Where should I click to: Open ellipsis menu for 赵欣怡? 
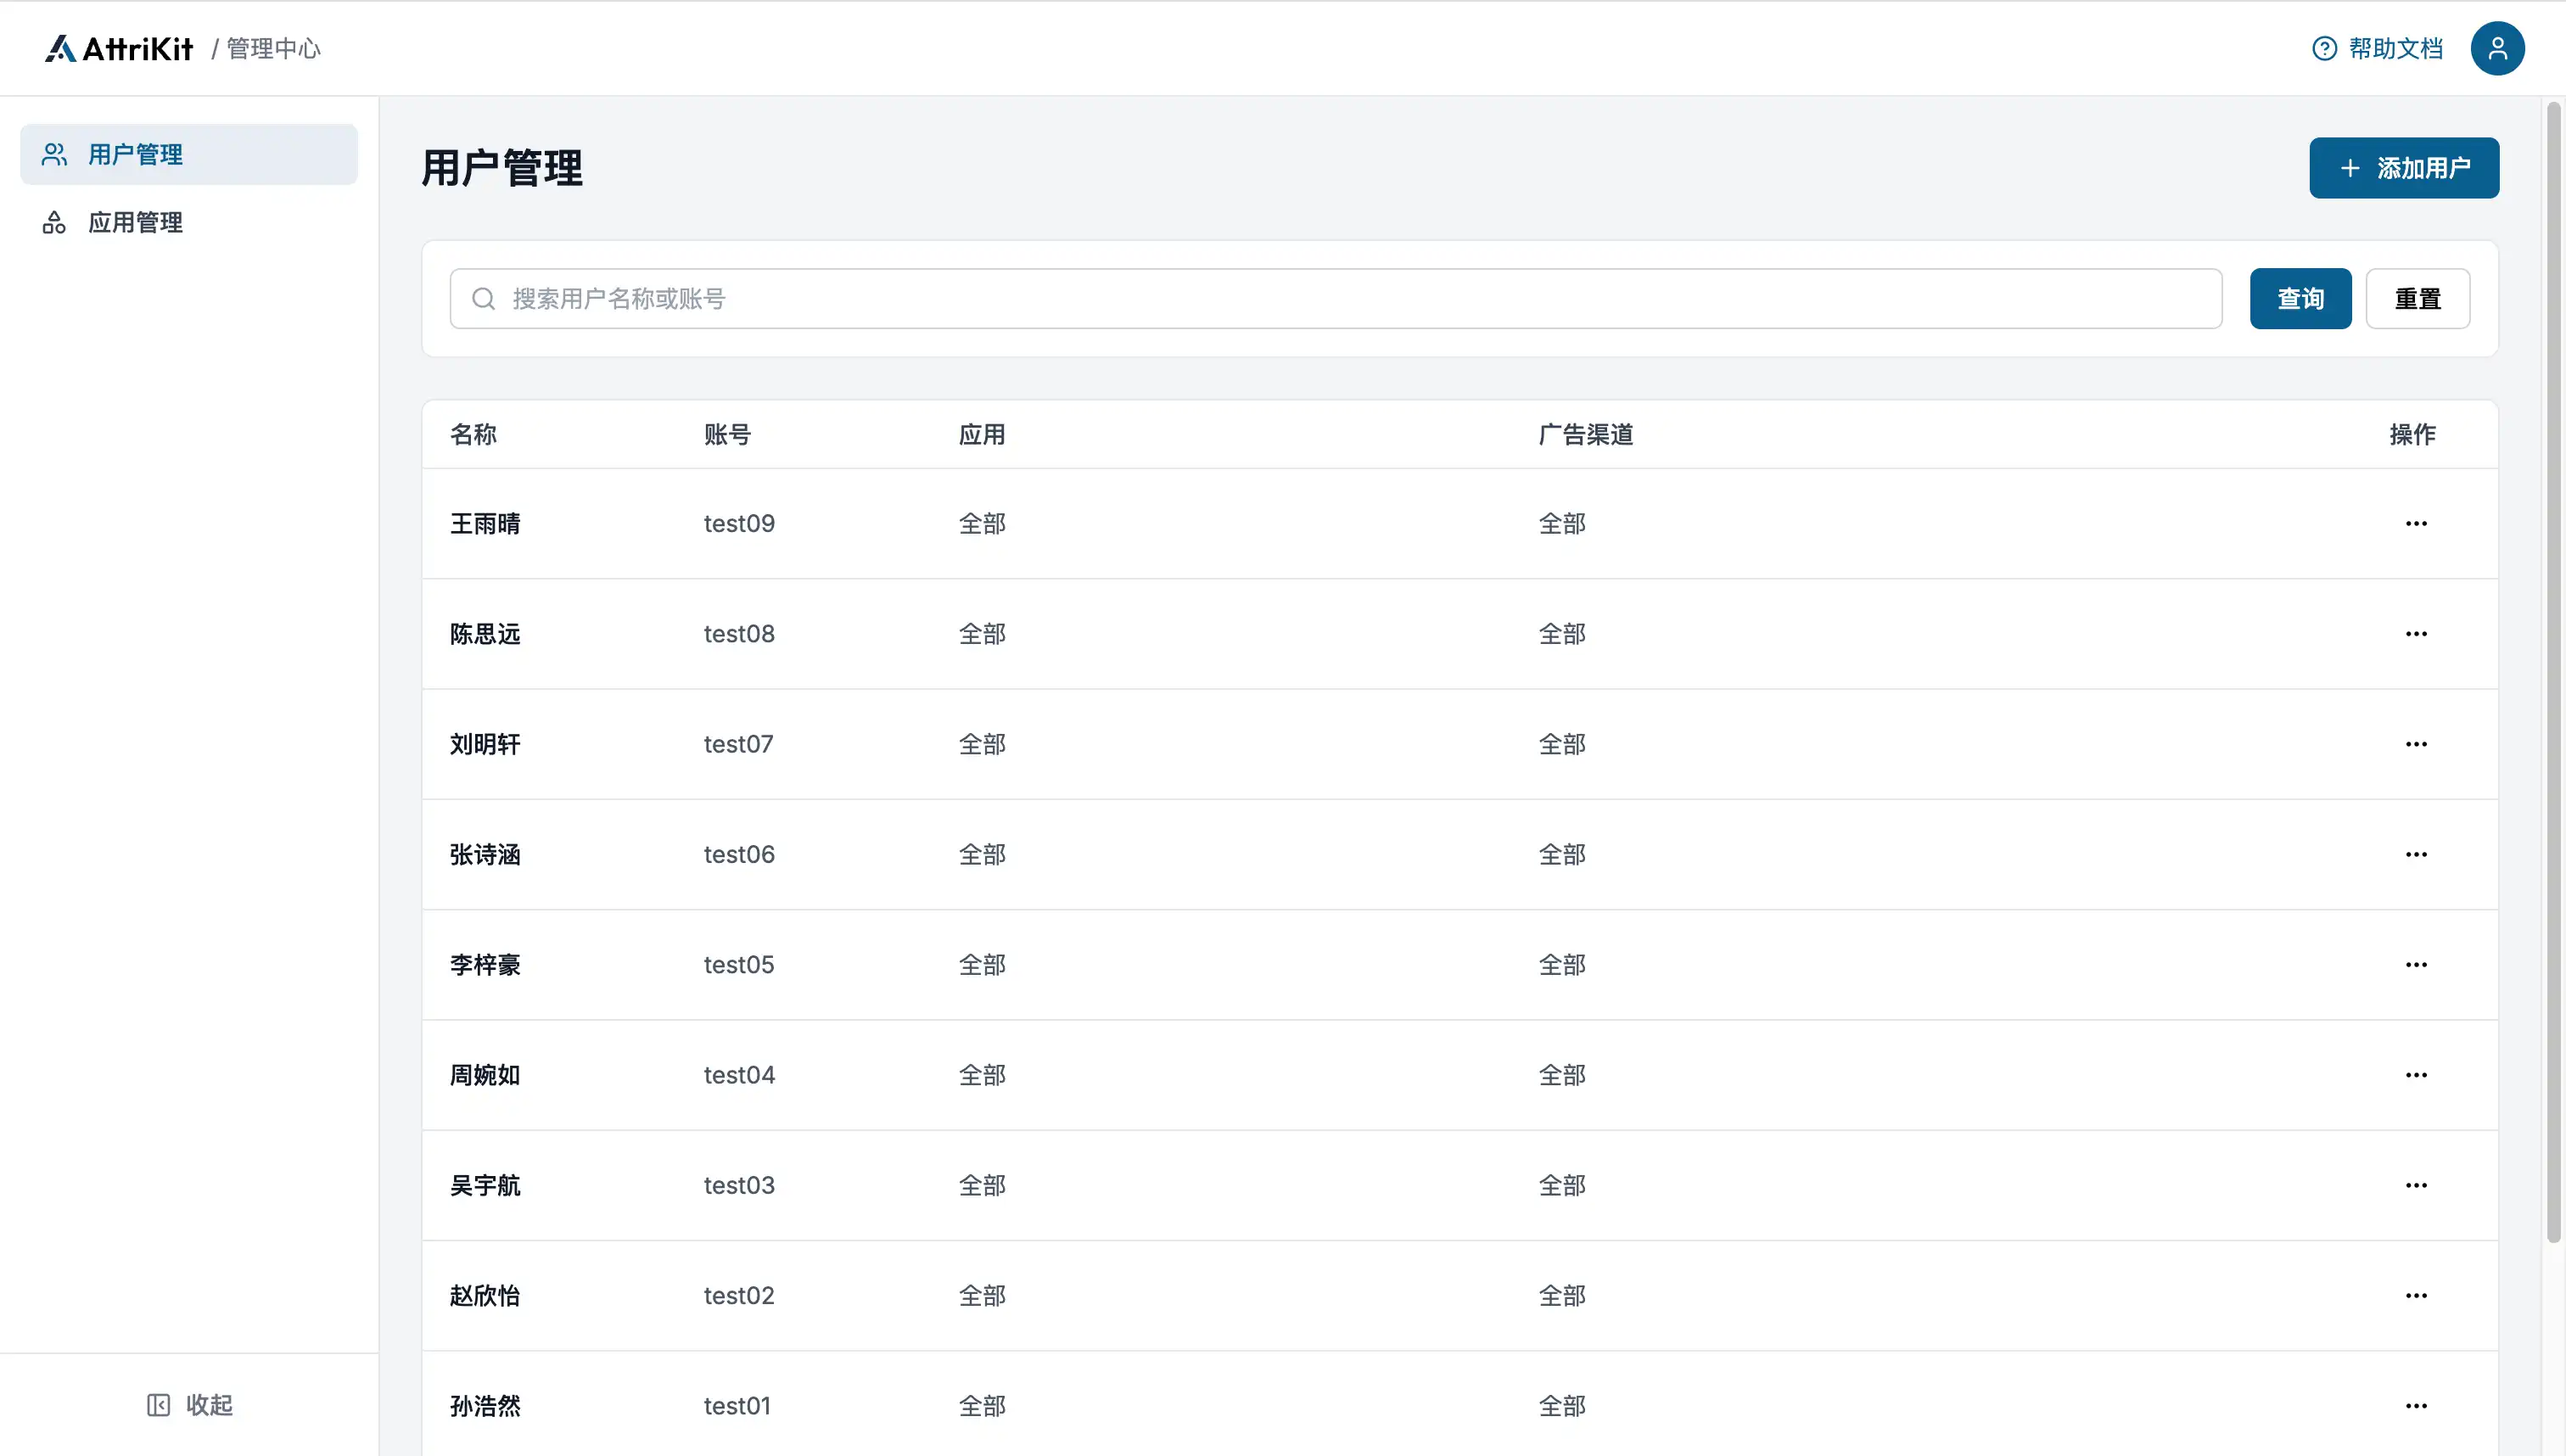click(x=2416, y=1296)
